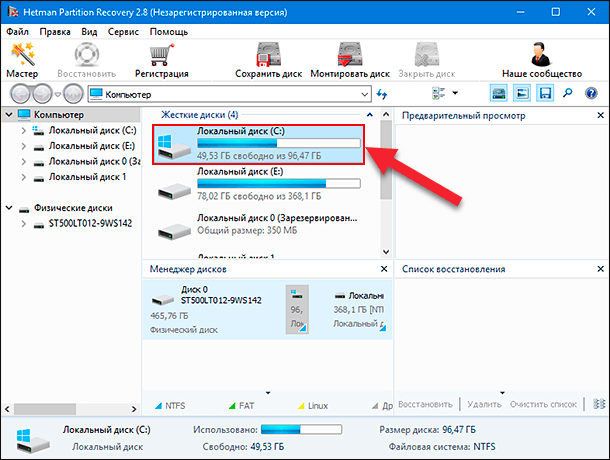Select Локальный диск (E:) tree item
Screen dimensions: 610x460
pos(92,146)
